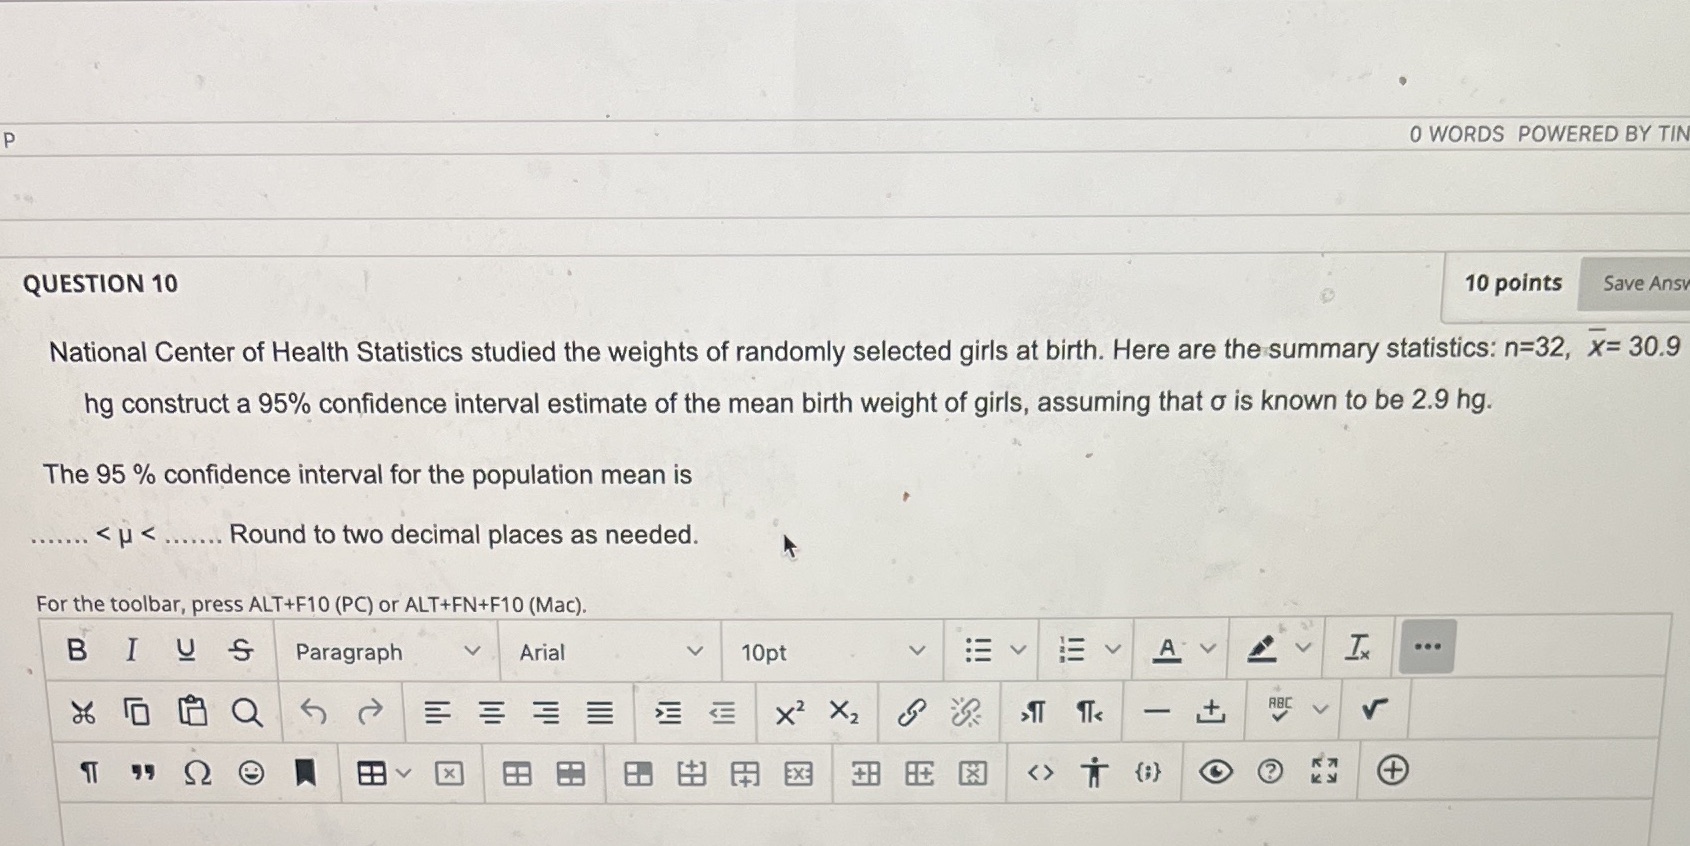Click the '0 WORDS' word count
The height and width of the screenshot is (846, 1690).
tap(1456, 134)
